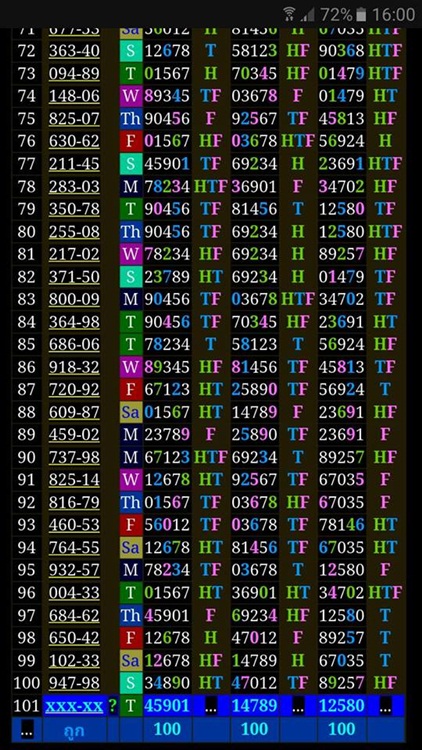Select row number 100 cell
Screen dimensions: 422x750
(x=27, y=683)
